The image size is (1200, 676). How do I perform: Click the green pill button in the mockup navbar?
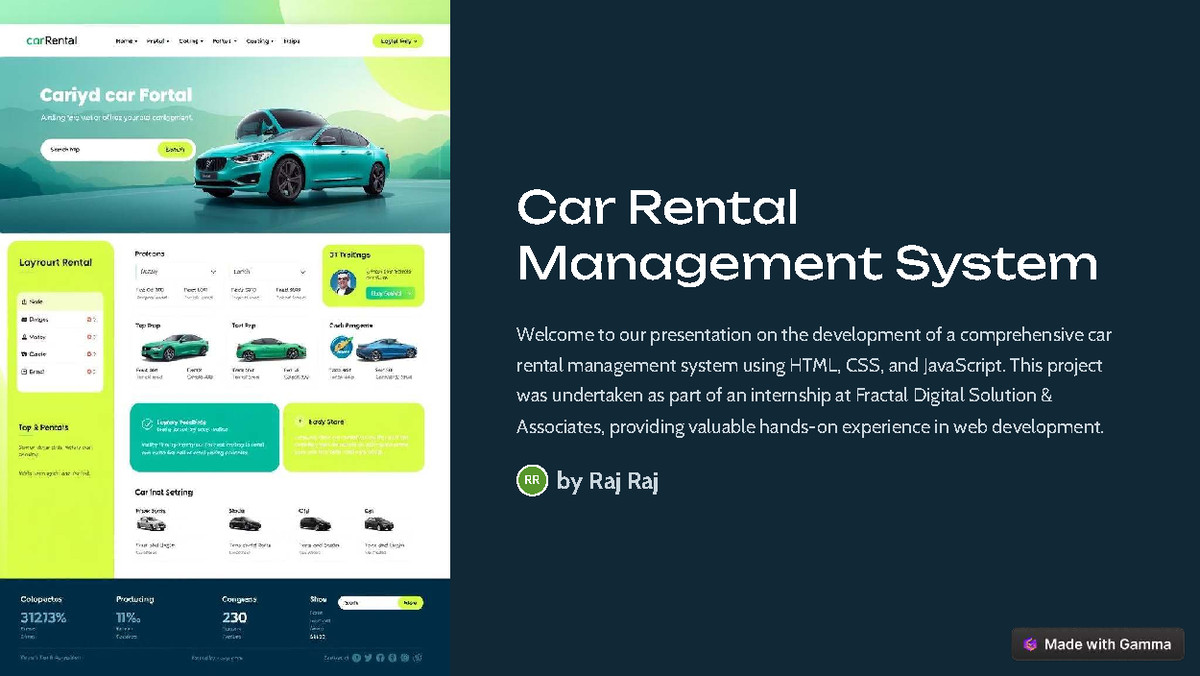coord(398,41)
